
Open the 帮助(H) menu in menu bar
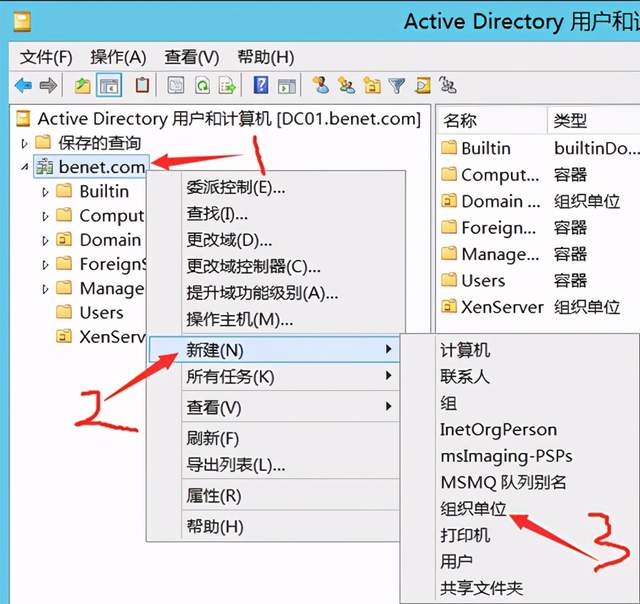(x=266, y=57)
